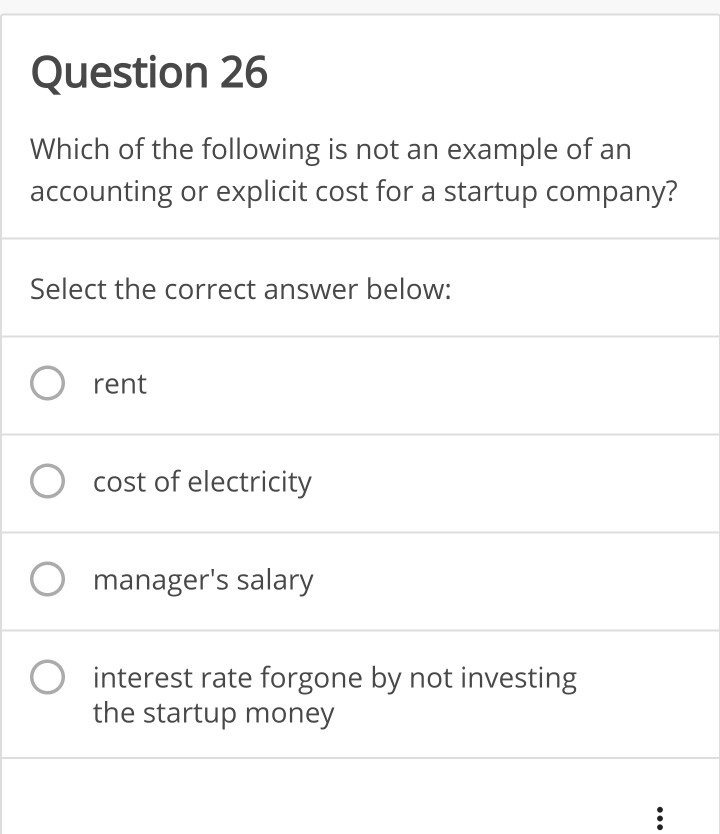The height and width of the screenshot is (834, 720).
Task: Click the "manager's salary" answer text
Action: pyautogui.click(x=203, y=580)
